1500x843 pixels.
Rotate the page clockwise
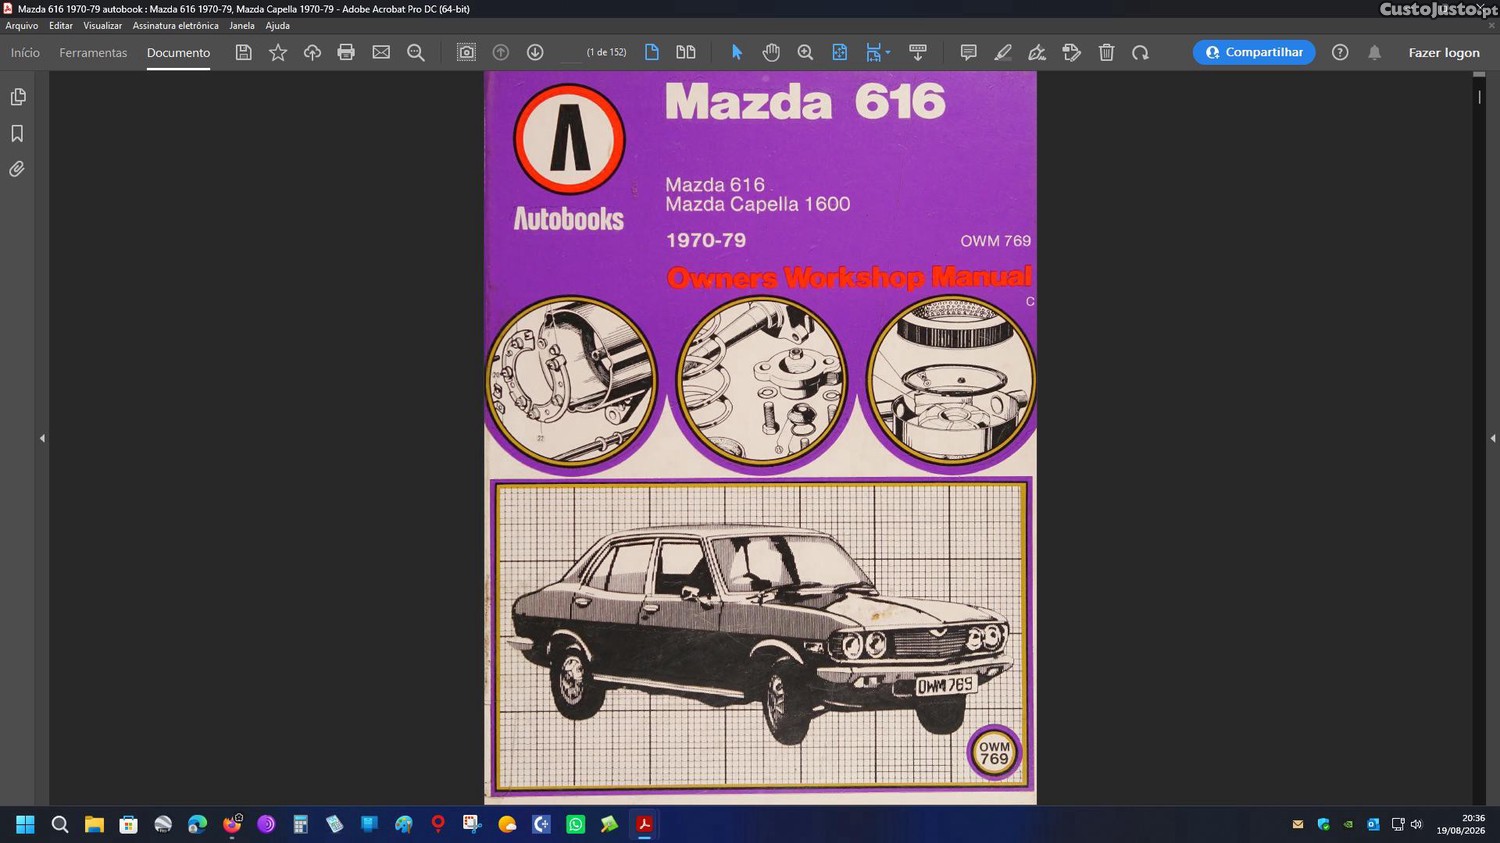[x=1140, y=52]
